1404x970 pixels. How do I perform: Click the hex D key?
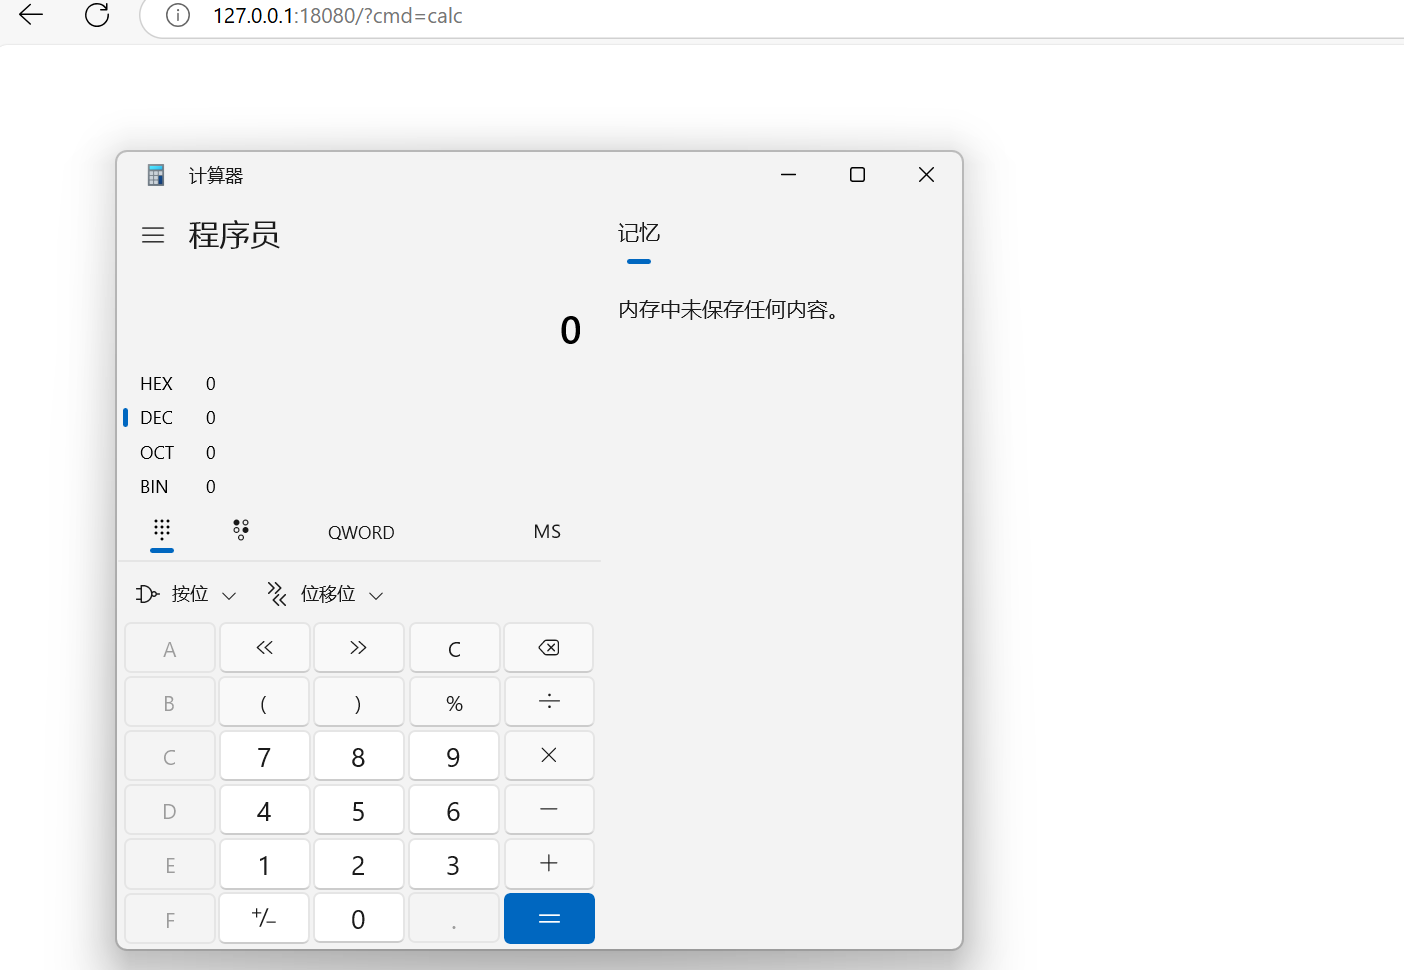pyautogui.click(x=170, y=810)
